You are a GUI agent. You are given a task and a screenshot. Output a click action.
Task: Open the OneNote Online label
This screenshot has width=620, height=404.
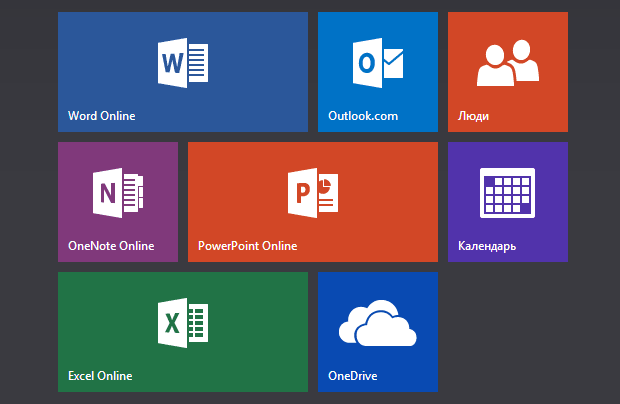click(111, 246)
